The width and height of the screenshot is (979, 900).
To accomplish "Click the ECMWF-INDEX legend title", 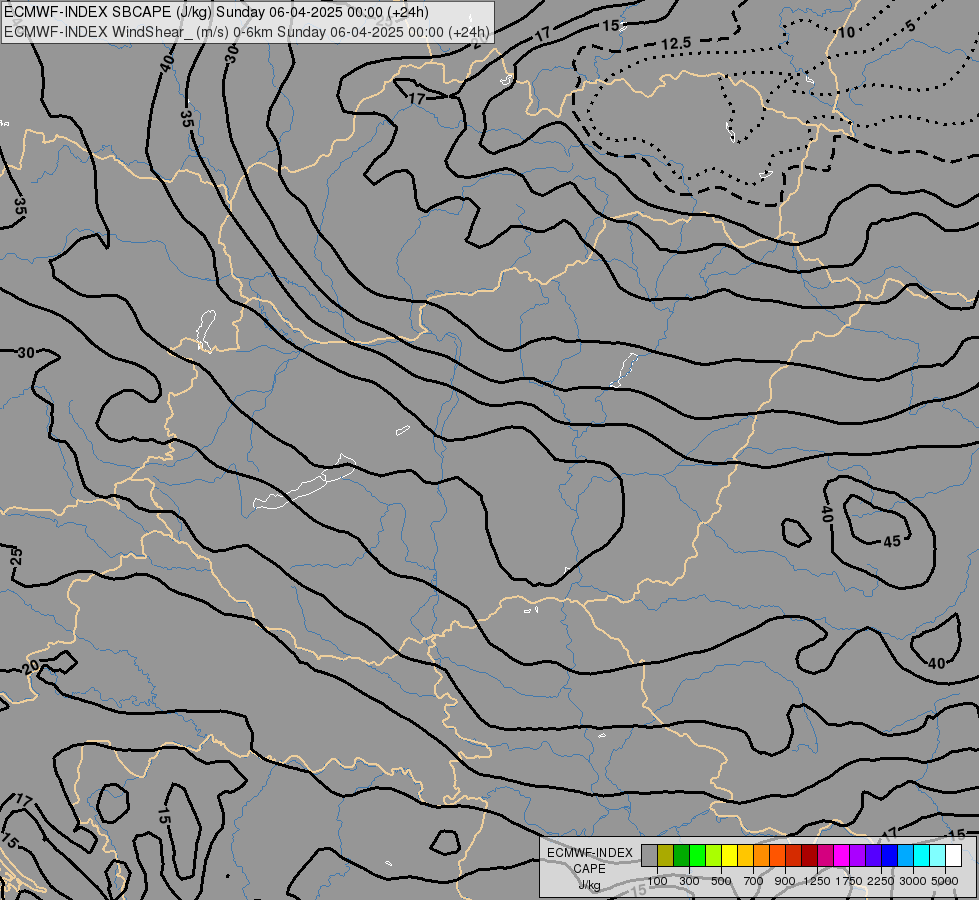I will 589,853.
